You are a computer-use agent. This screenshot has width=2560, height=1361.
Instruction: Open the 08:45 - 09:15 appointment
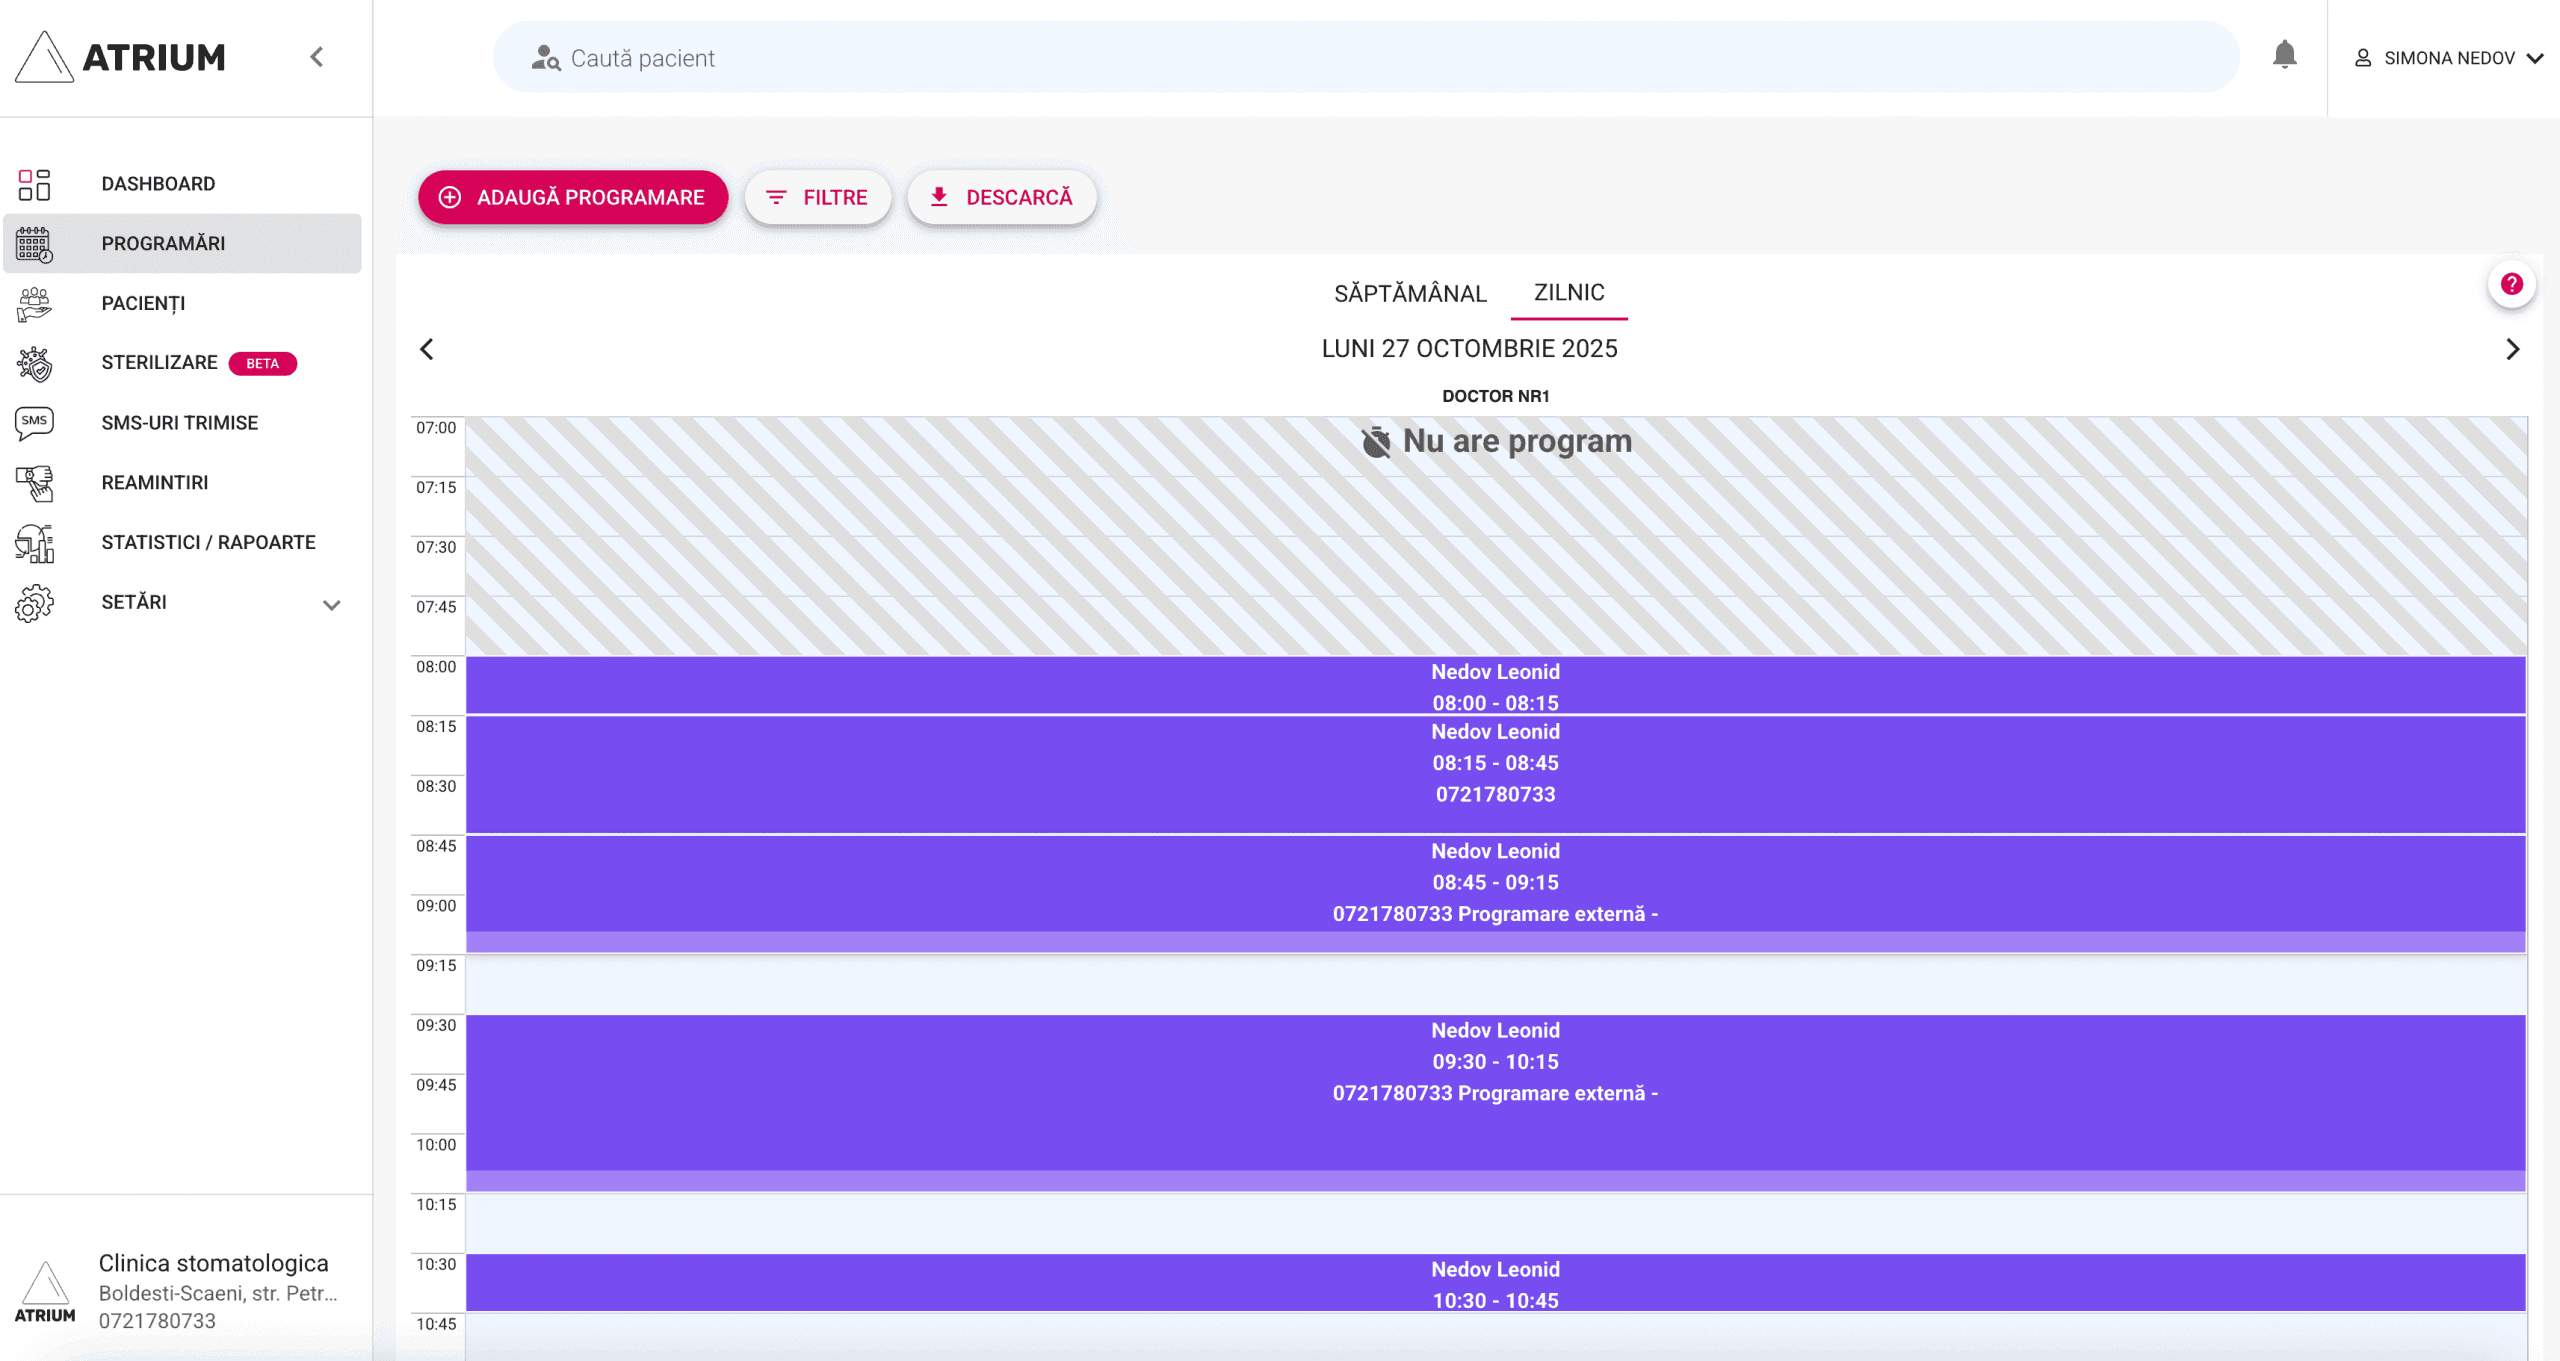pos(1496,893)
